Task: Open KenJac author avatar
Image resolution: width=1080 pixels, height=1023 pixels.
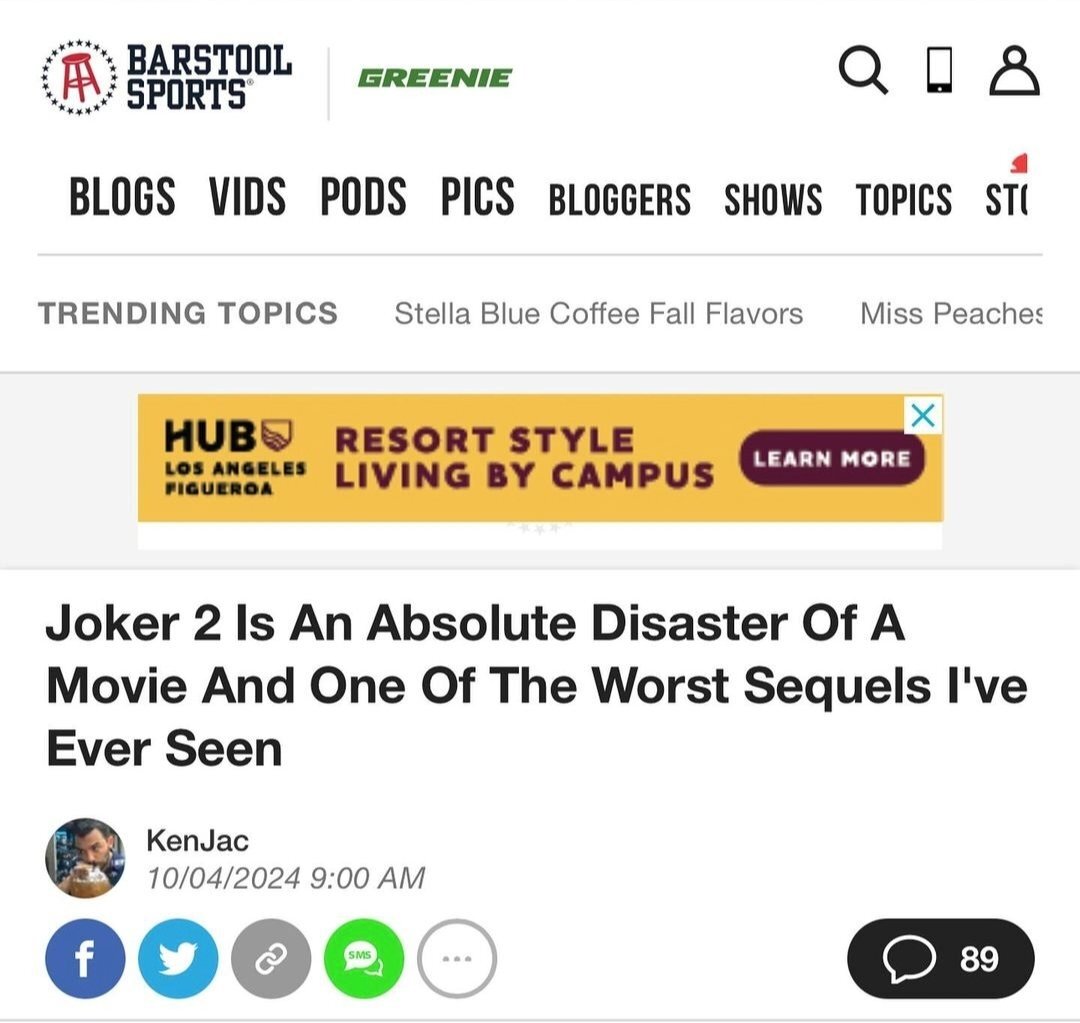Action: 85,857
